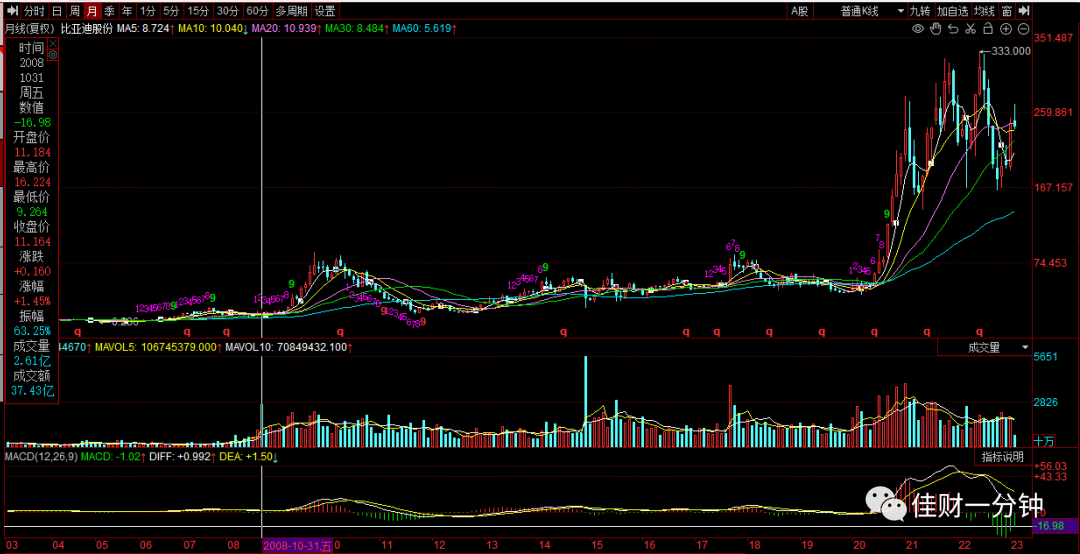Open the 多周期 multi-period view
This screenshot has height=554, width=1080.
point(291,11)
